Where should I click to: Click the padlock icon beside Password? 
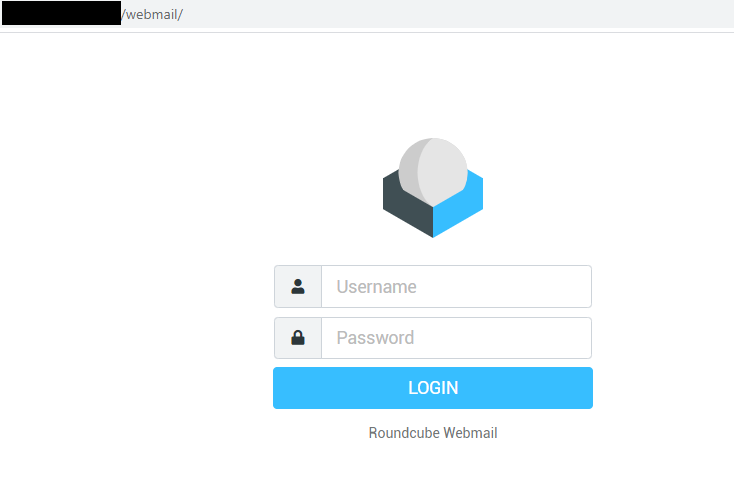(x=298, y=338)
